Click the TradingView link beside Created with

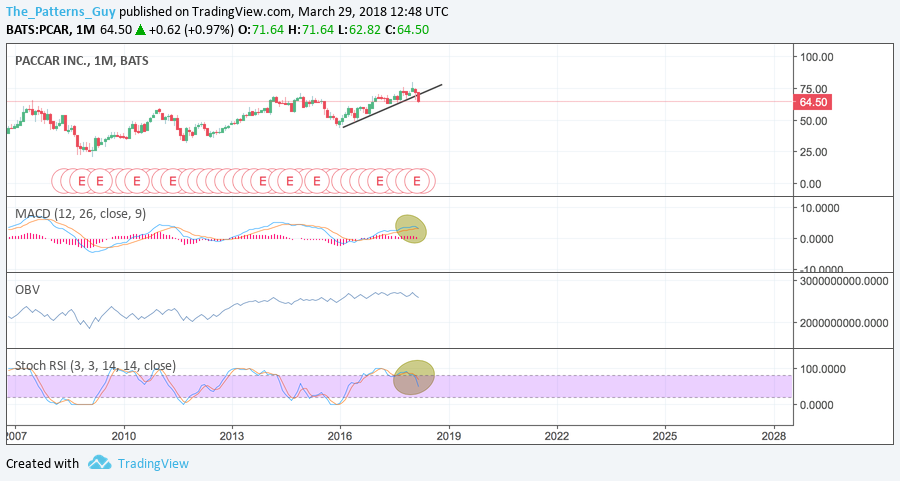click(153, 464)
